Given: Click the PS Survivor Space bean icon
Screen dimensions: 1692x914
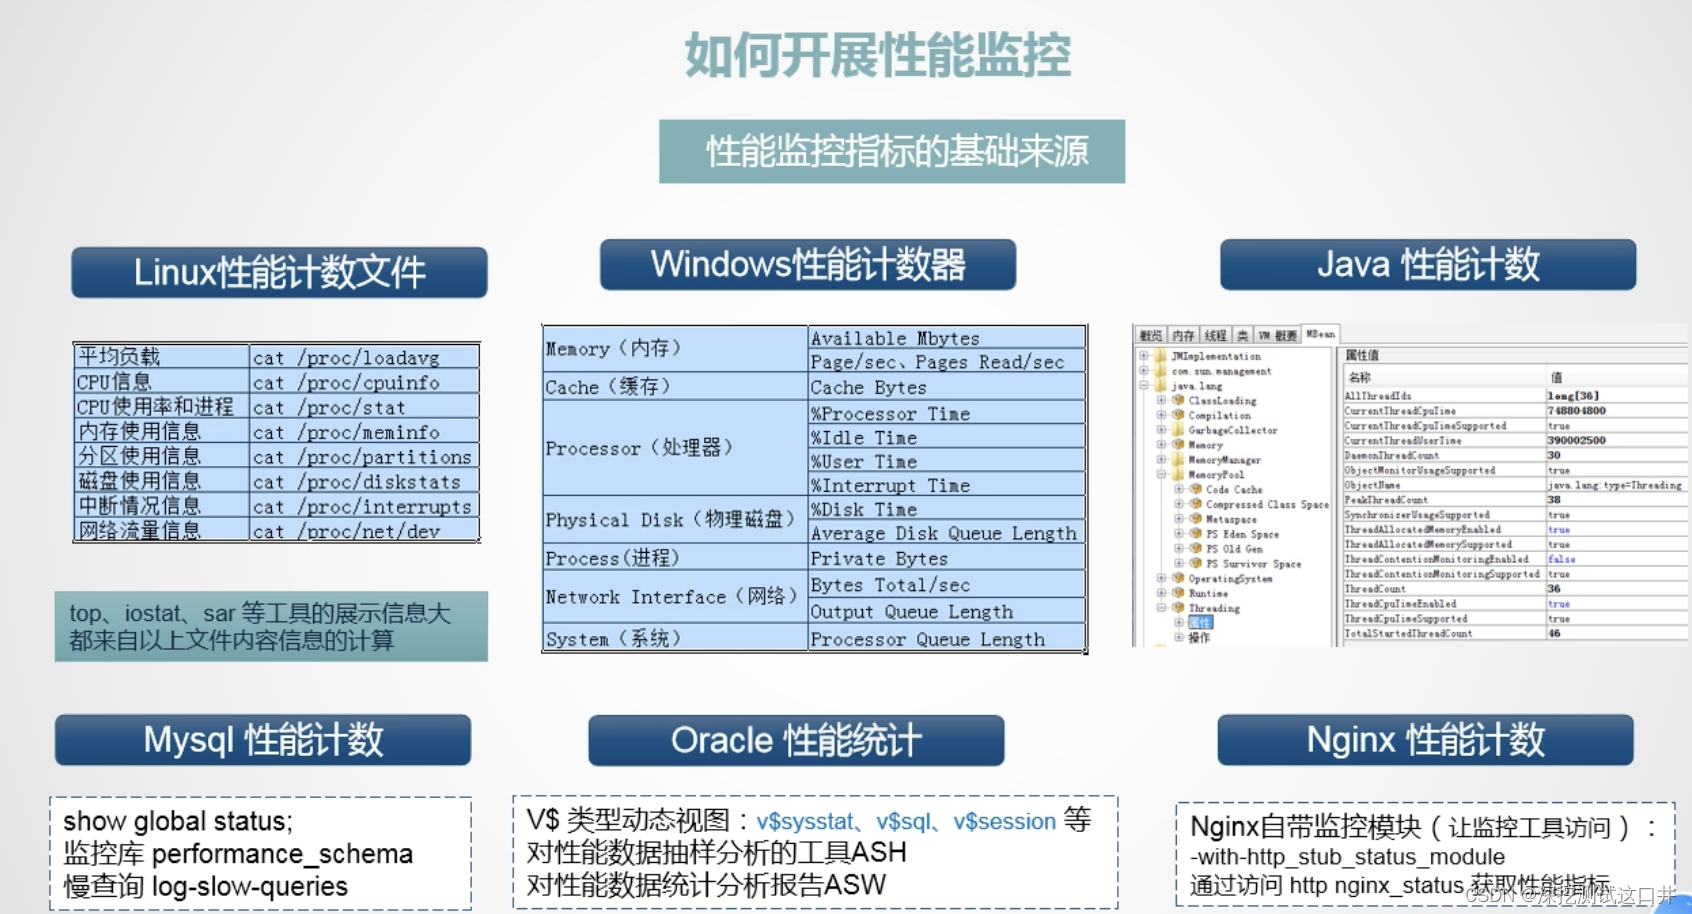Looking at the screenshot, I should 1195,564.
